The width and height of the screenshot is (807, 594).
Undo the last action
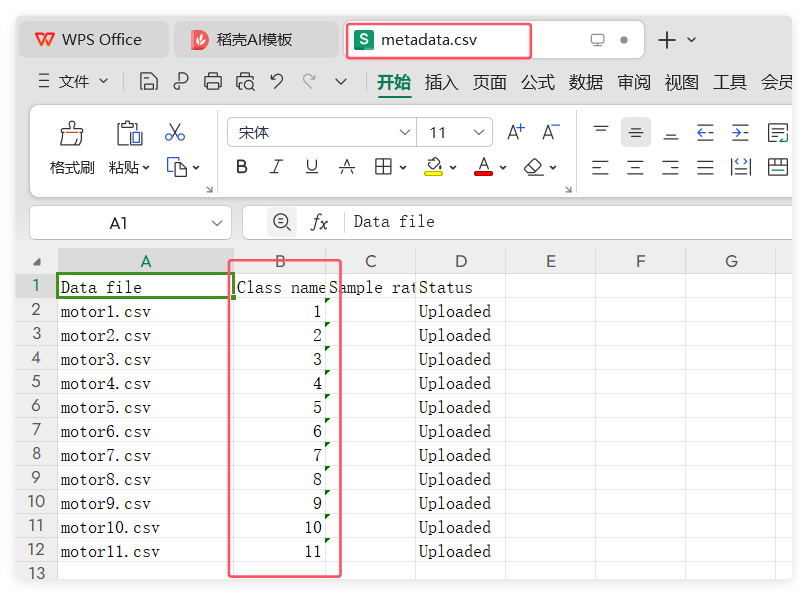tap(277, 81)
